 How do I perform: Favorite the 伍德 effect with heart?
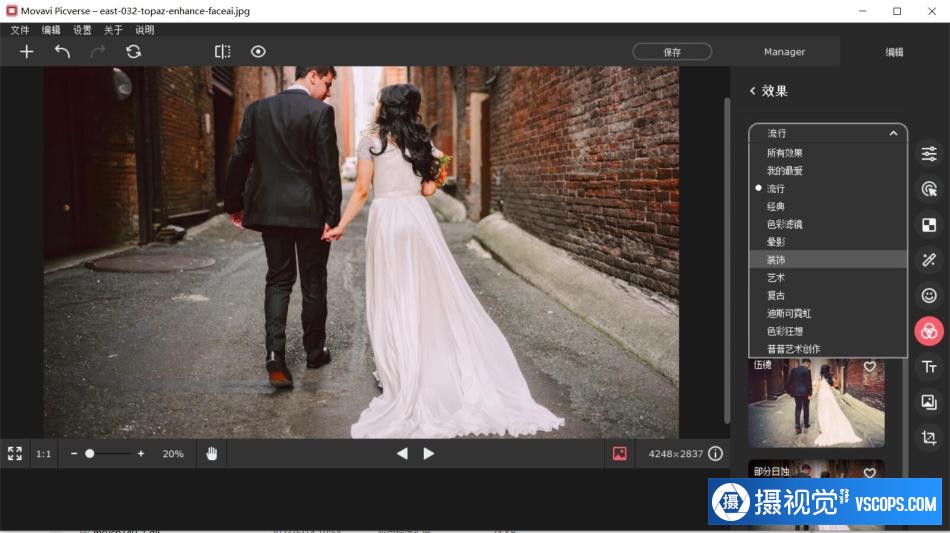tap(869, 366)
